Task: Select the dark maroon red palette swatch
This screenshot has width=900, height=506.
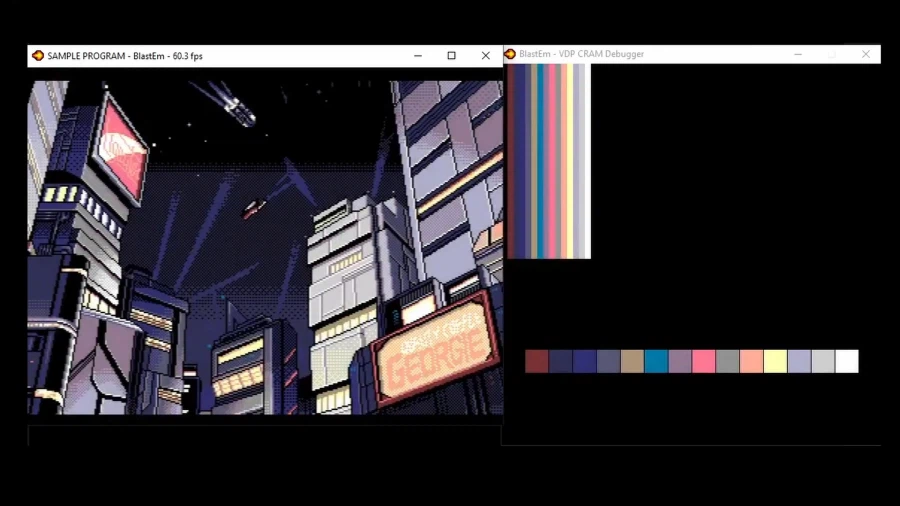Action: [537, 361]
